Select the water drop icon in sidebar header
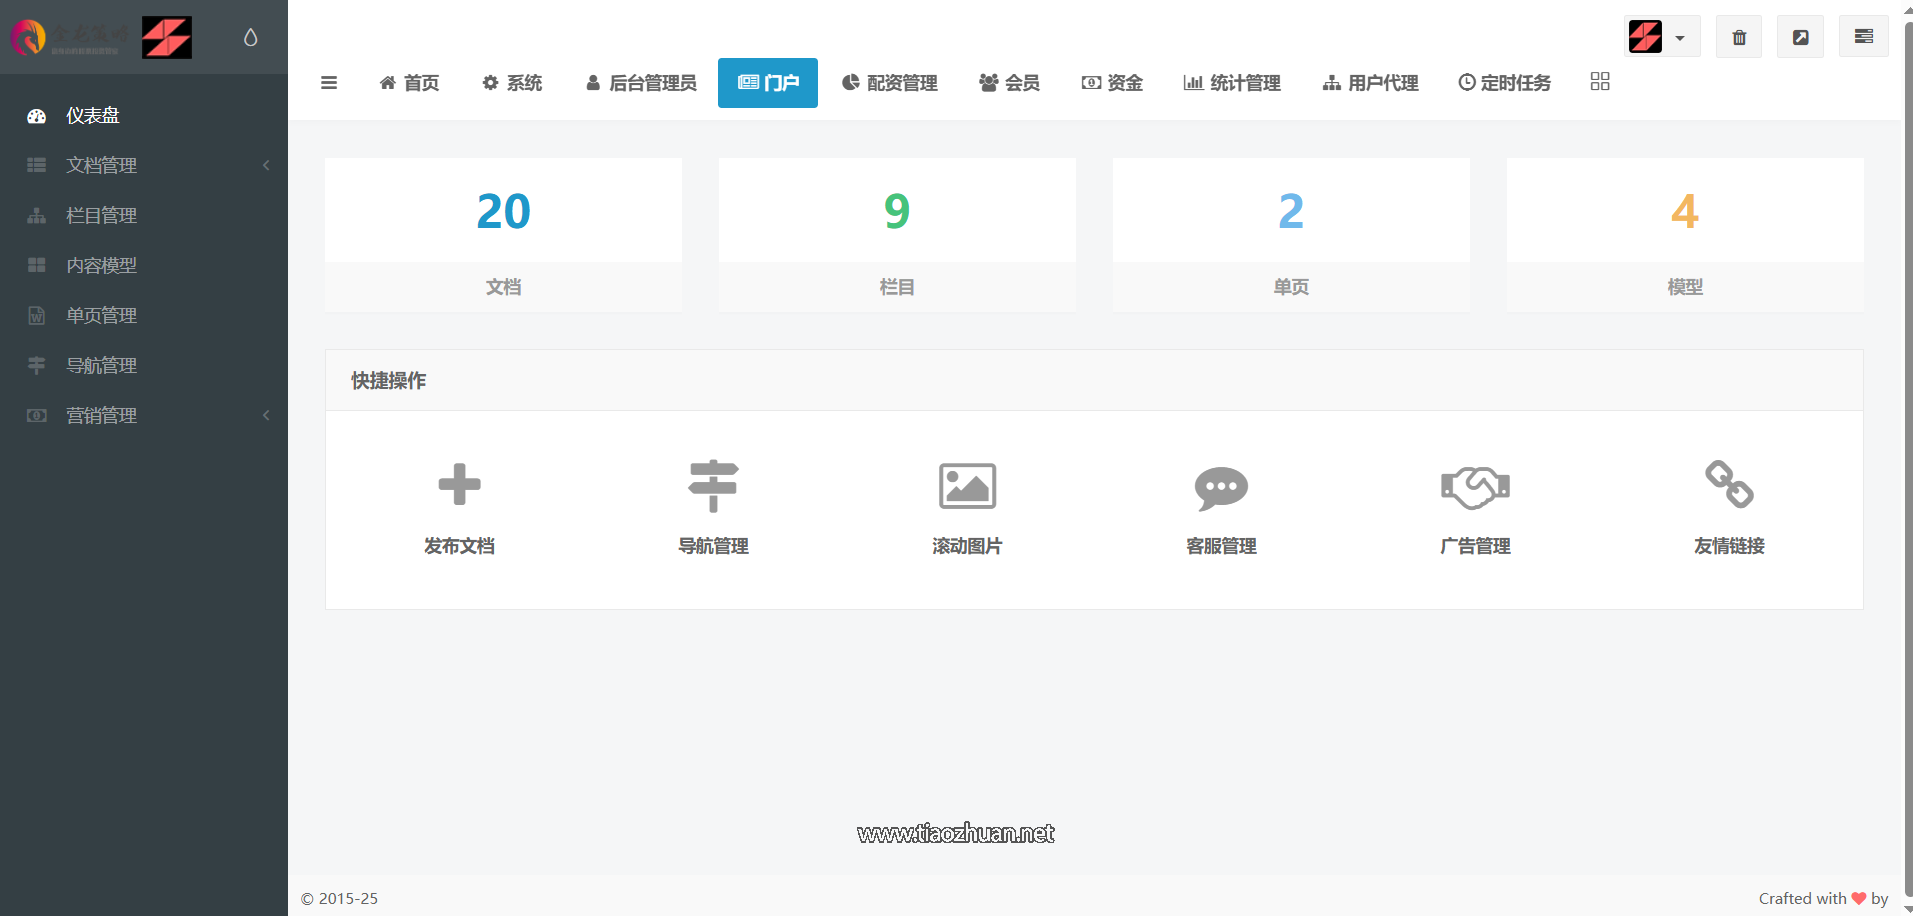The image size is (1913, 916). [x=250, y=36]
